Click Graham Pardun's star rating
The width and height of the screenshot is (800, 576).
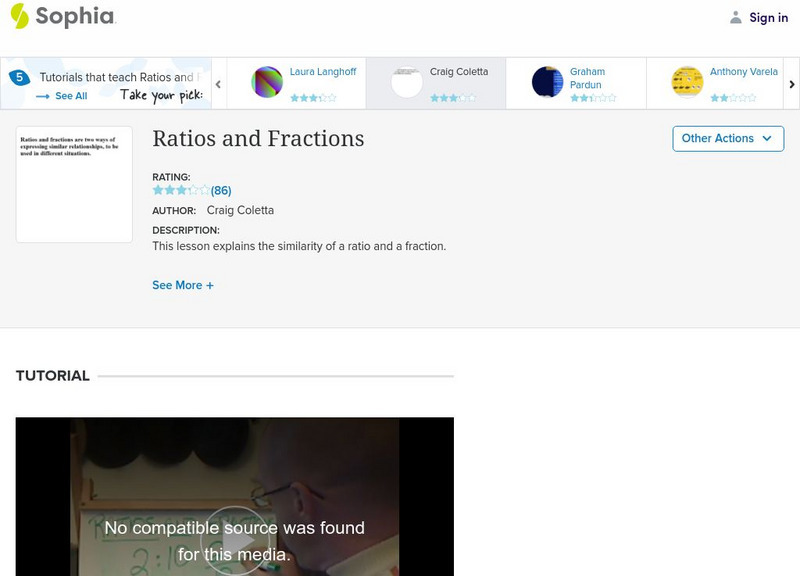click(593, 98)
